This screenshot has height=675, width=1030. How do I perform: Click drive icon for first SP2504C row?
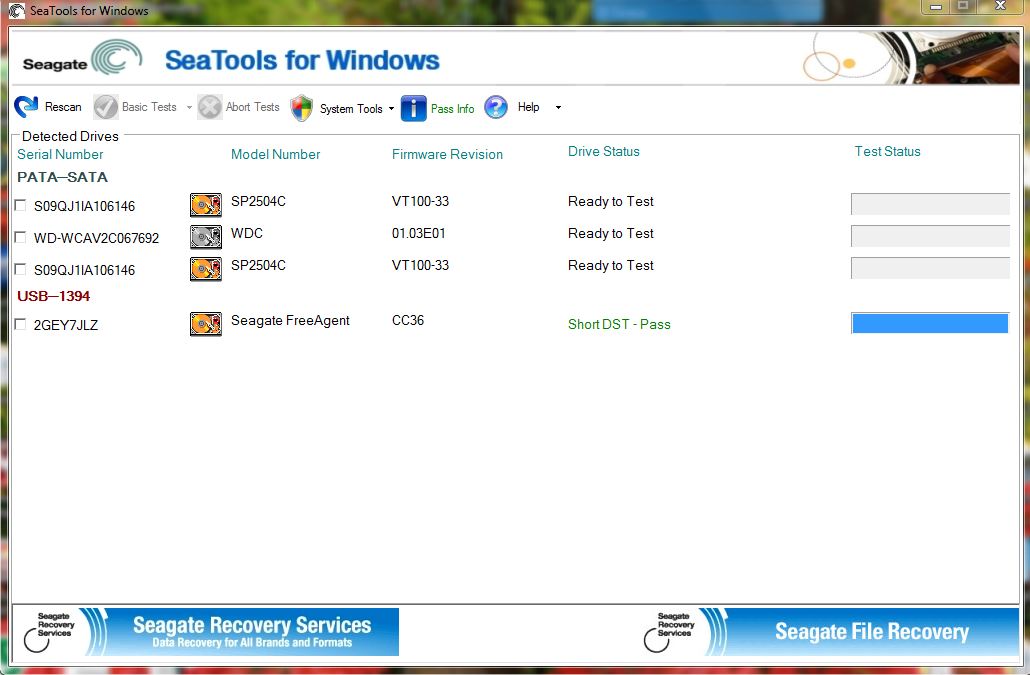(x=206, y=205)
